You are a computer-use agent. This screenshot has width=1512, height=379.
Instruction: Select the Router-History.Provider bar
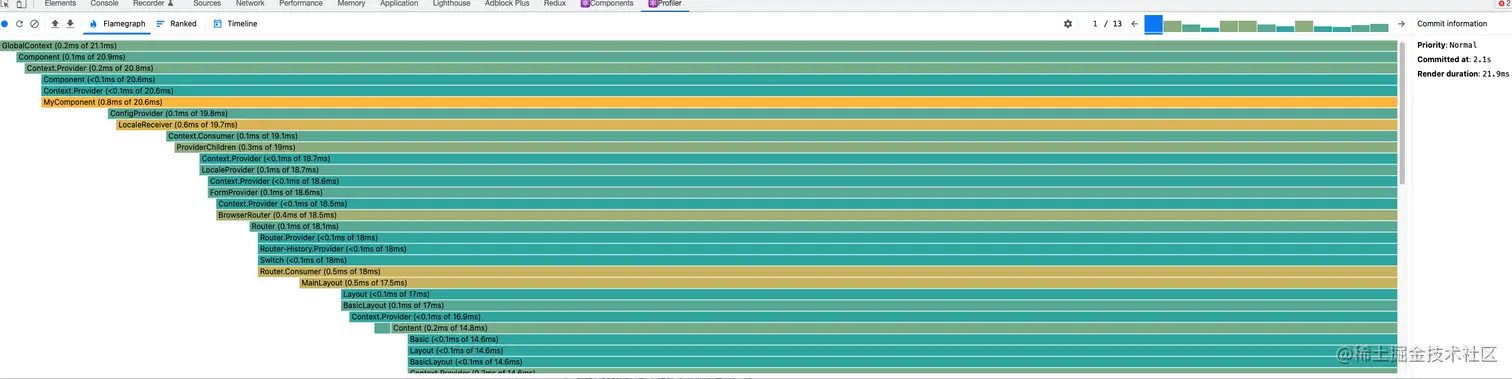click(x=827, y=249)
